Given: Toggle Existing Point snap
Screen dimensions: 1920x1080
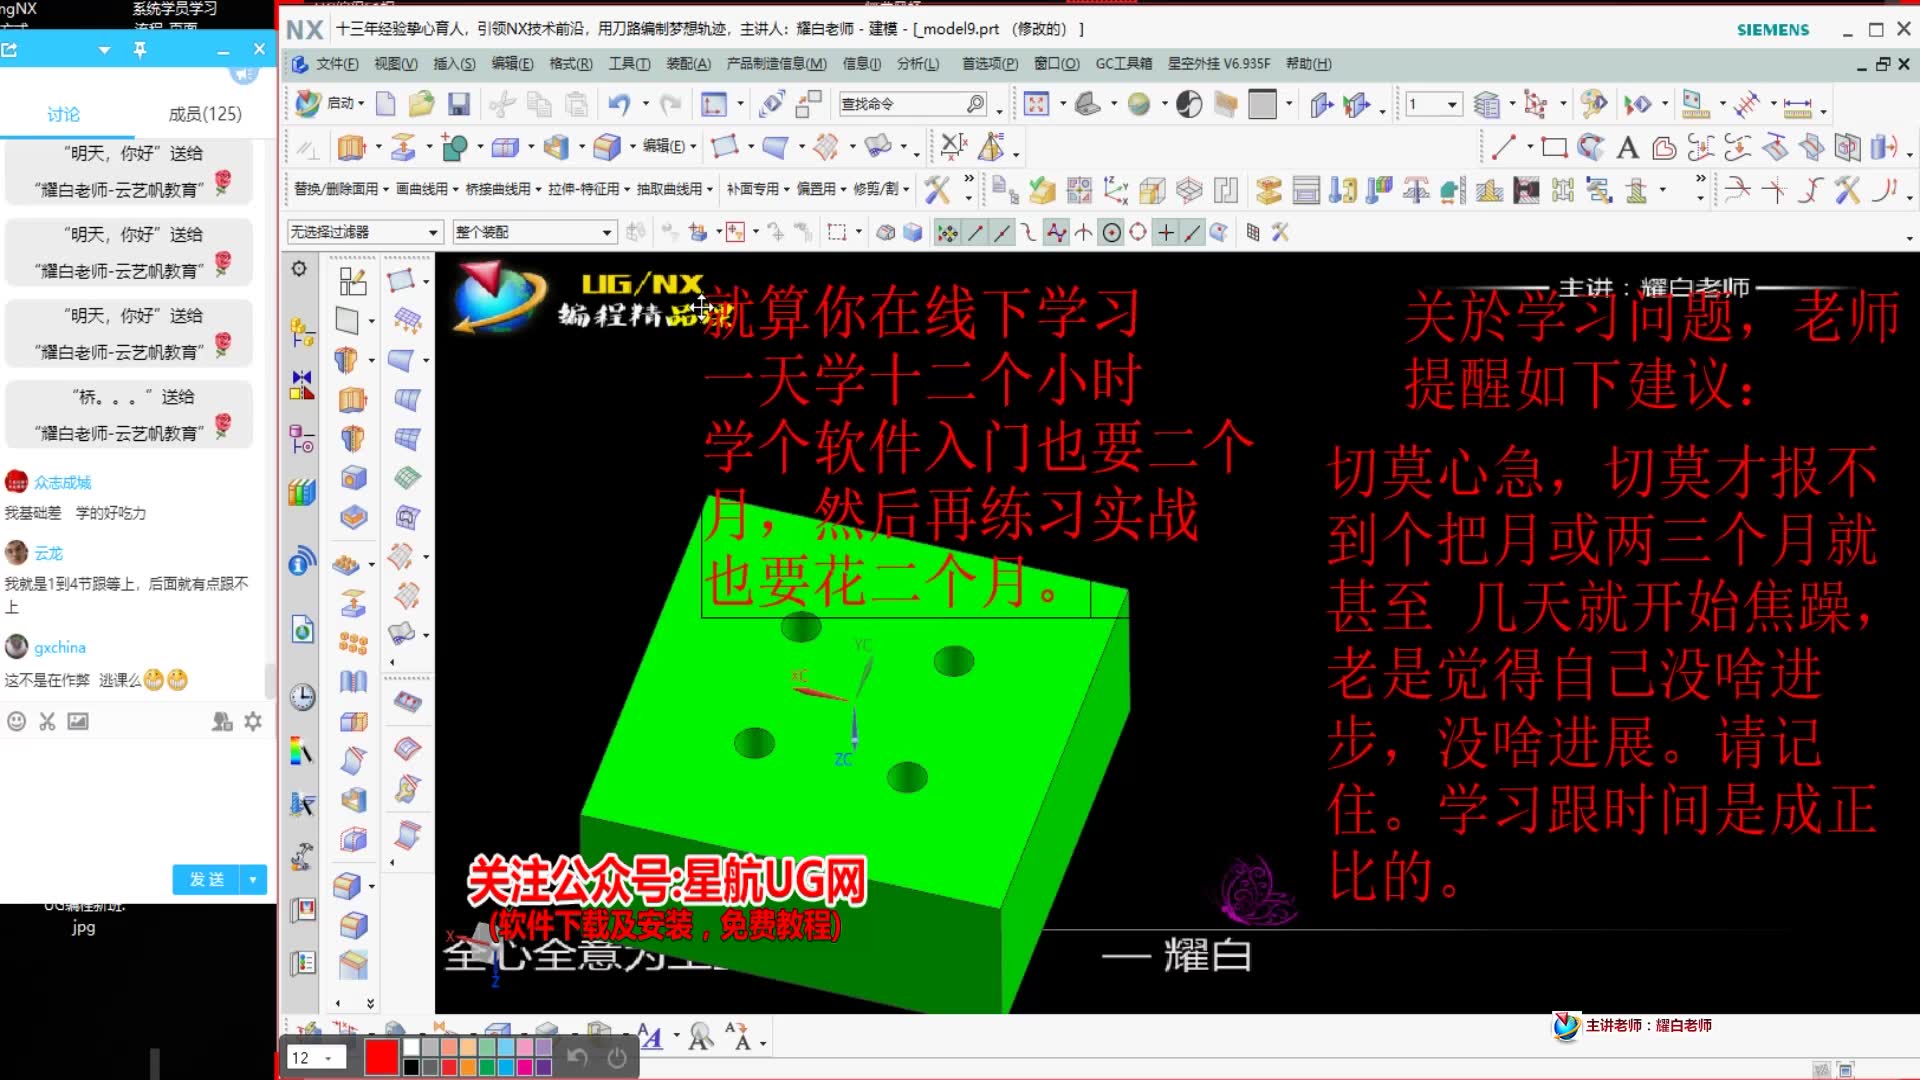Looking at the screenshot, I should (x=1166, y=233).
